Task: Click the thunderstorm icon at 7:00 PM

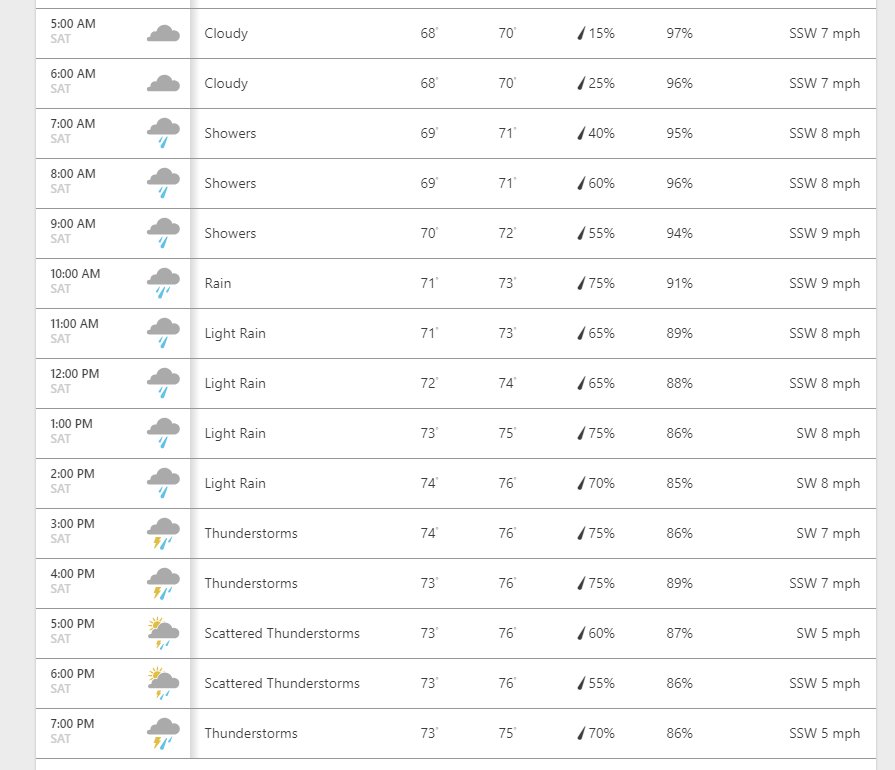Action: pos(163,733)
